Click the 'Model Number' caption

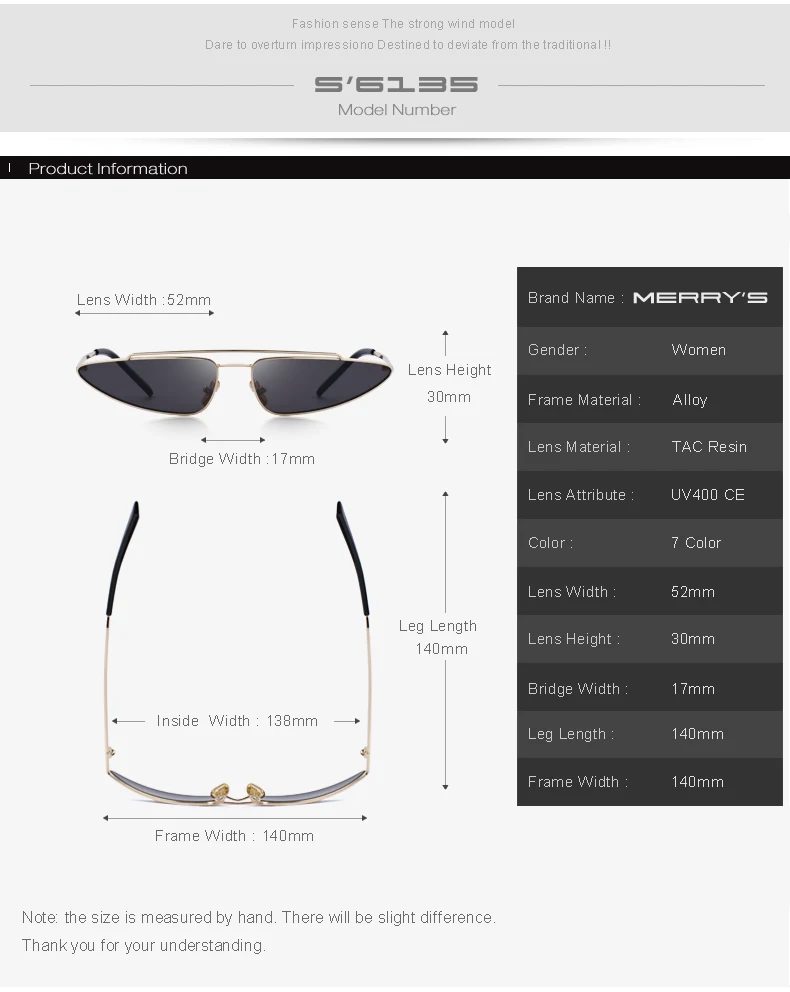(x=397, y=110)
